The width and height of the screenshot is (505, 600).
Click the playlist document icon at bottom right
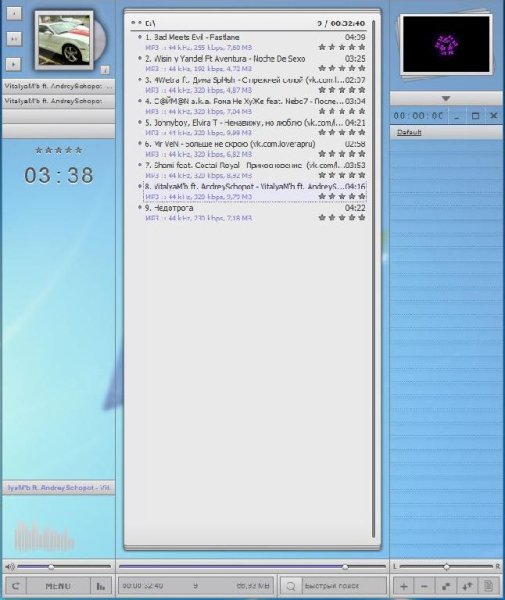[488, 586]
